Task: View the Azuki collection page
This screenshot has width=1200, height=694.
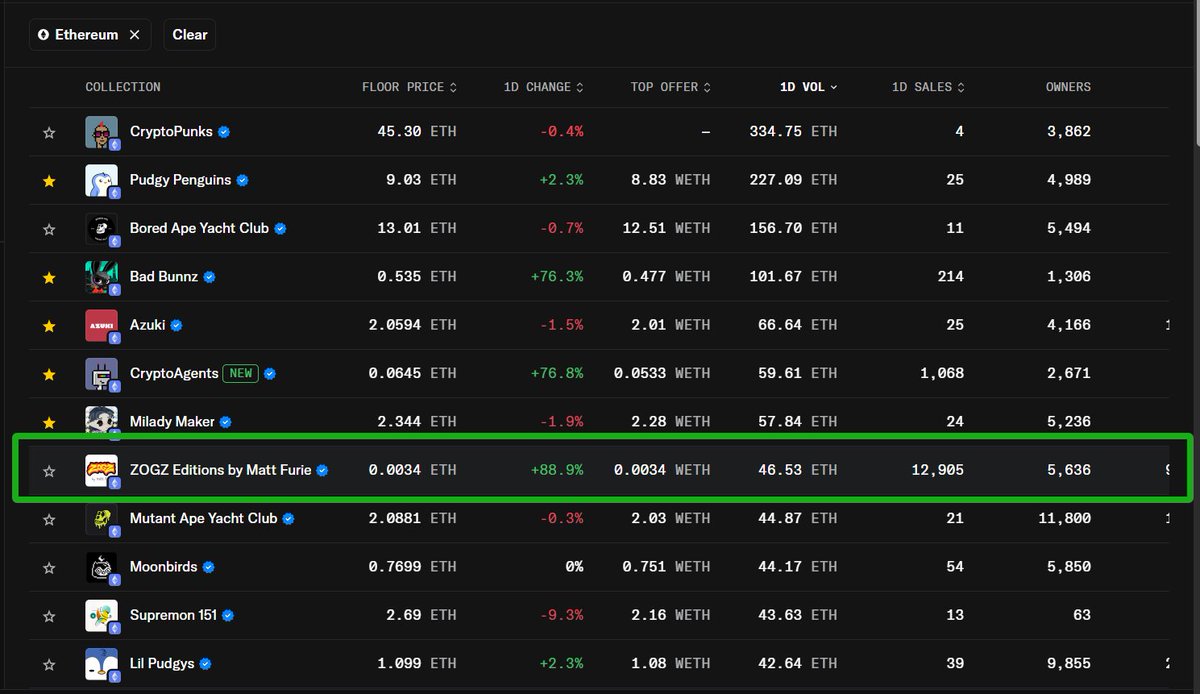Action: pyautogui.click(x=148, y=325)
